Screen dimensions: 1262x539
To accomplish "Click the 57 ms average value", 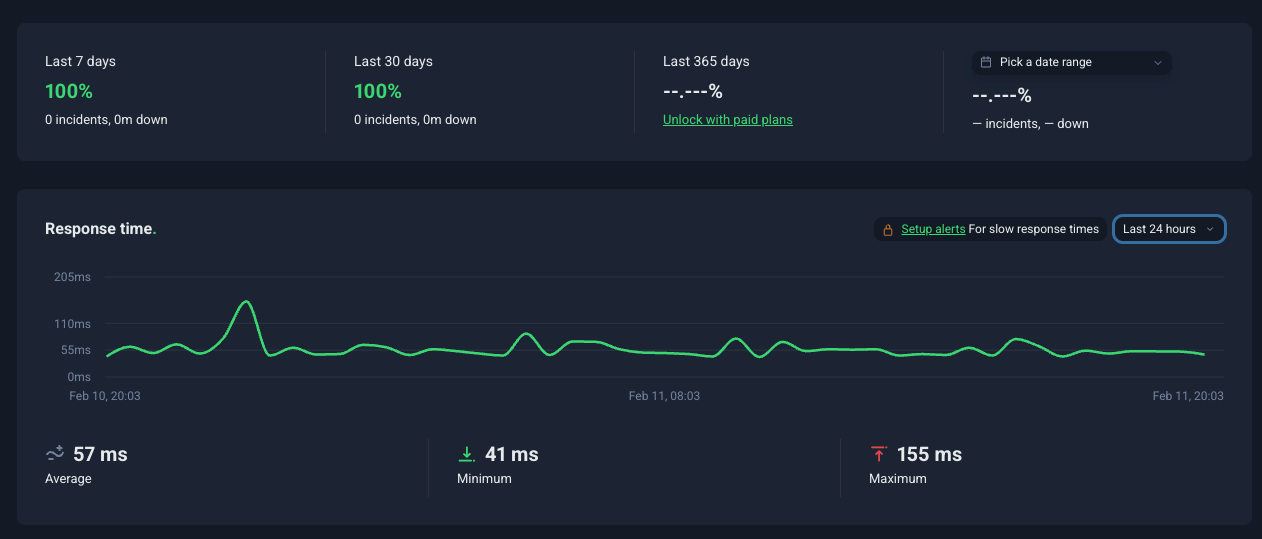I will (x=100, y=454).
